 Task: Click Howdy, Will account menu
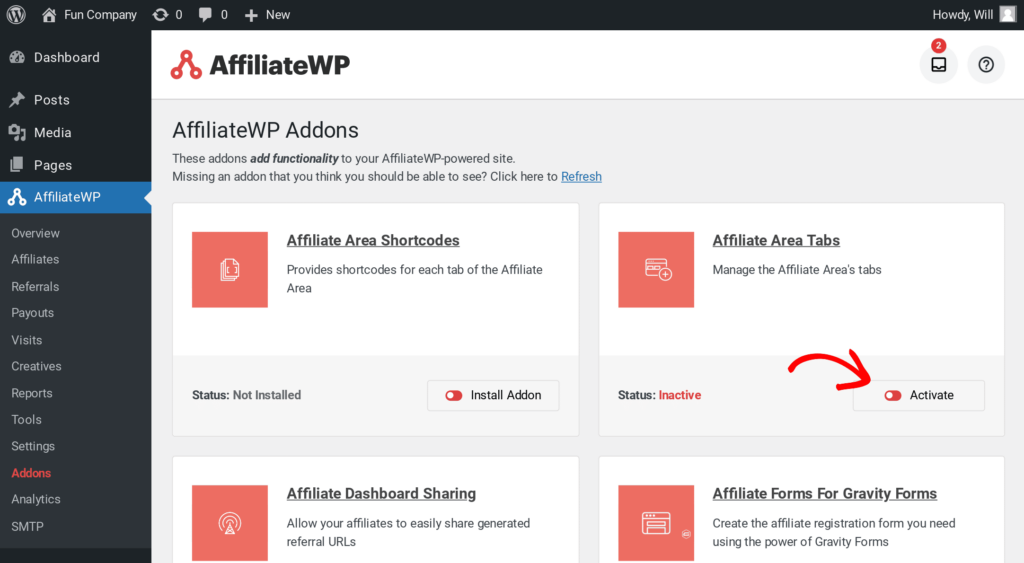(x=963, y=14)
